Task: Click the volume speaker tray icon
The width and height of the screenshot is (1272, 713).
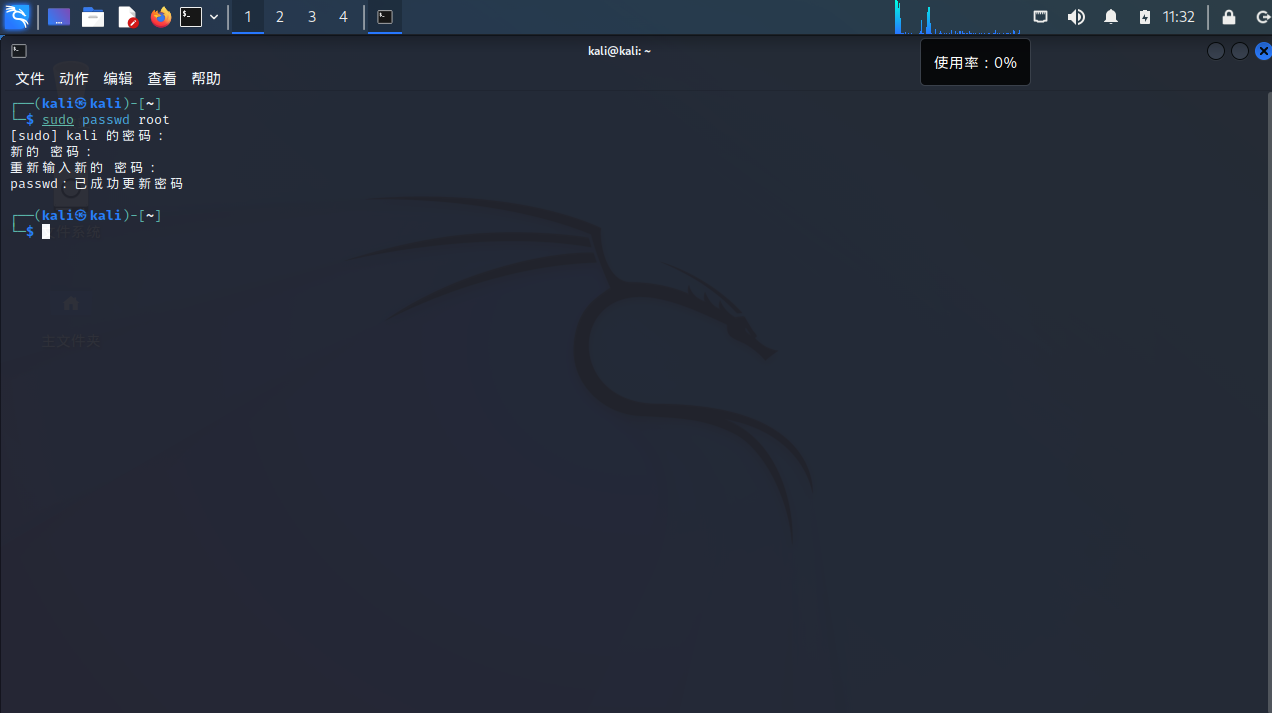Action: pos(1076,17)
